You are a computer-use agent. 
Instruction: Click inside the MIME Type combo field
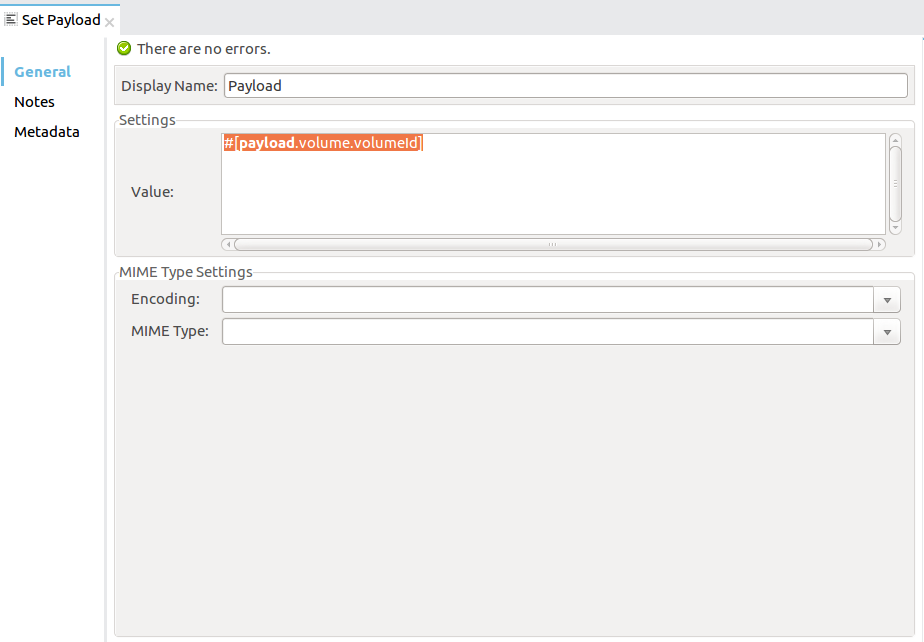pyautogui.click(x=547, y=332)
